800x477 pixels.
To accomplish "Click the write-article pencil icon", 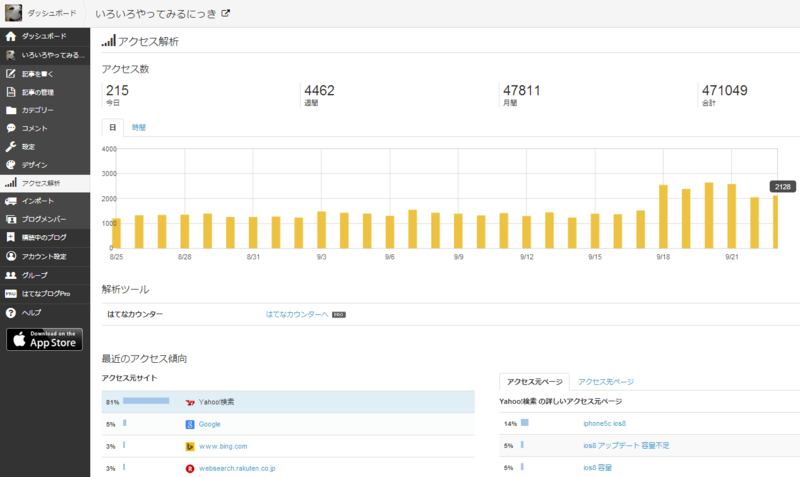I will (x=11, y=73).
